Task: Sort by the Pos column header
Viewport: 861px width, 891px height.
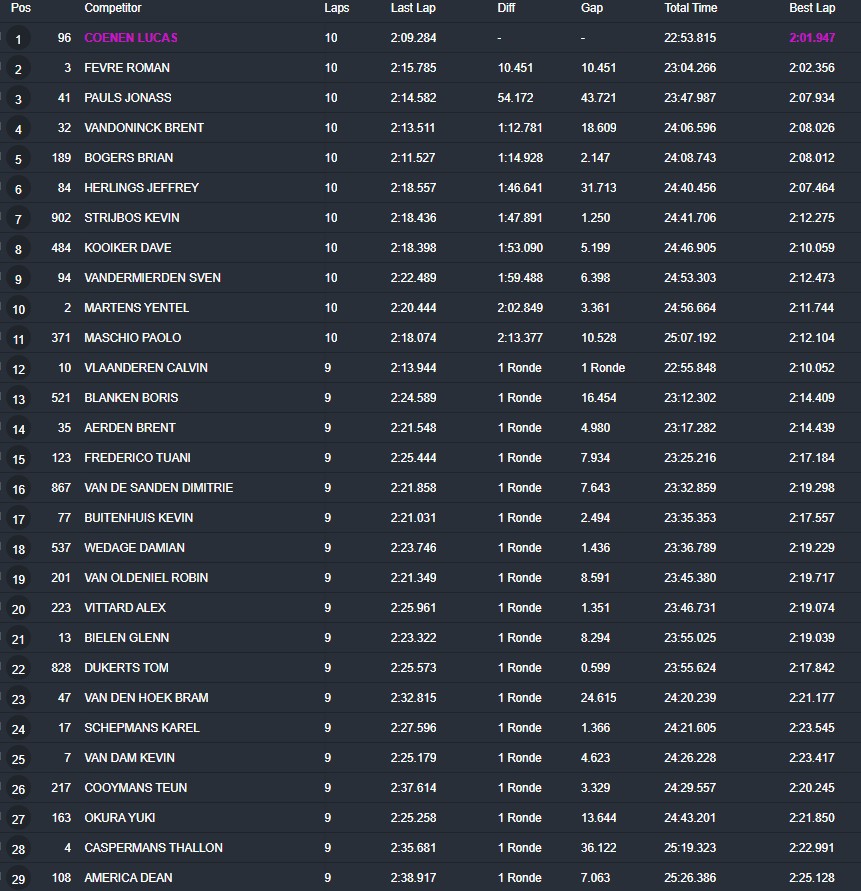Action: [21, 8]
